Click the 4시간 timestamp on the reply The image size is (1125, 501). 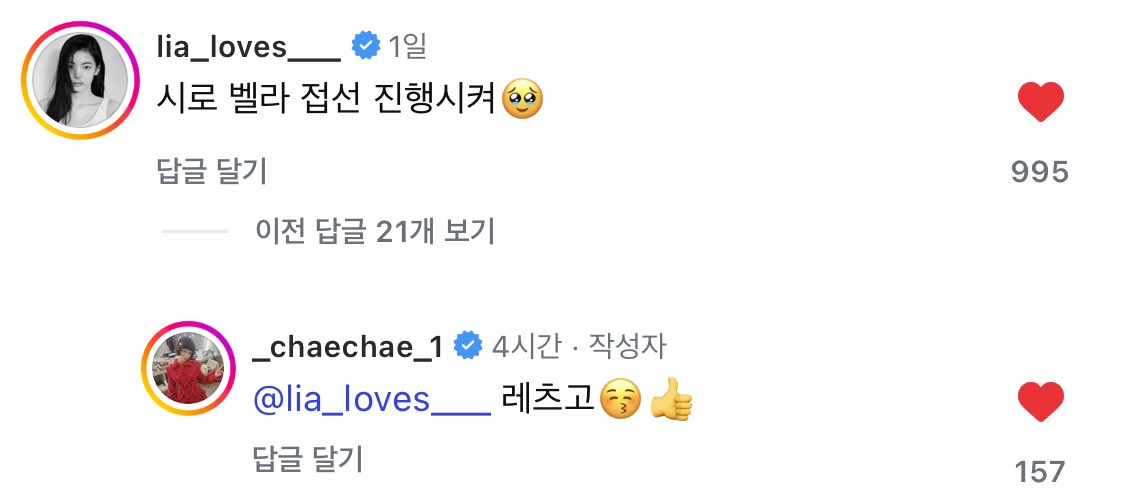tap(524, 347)
